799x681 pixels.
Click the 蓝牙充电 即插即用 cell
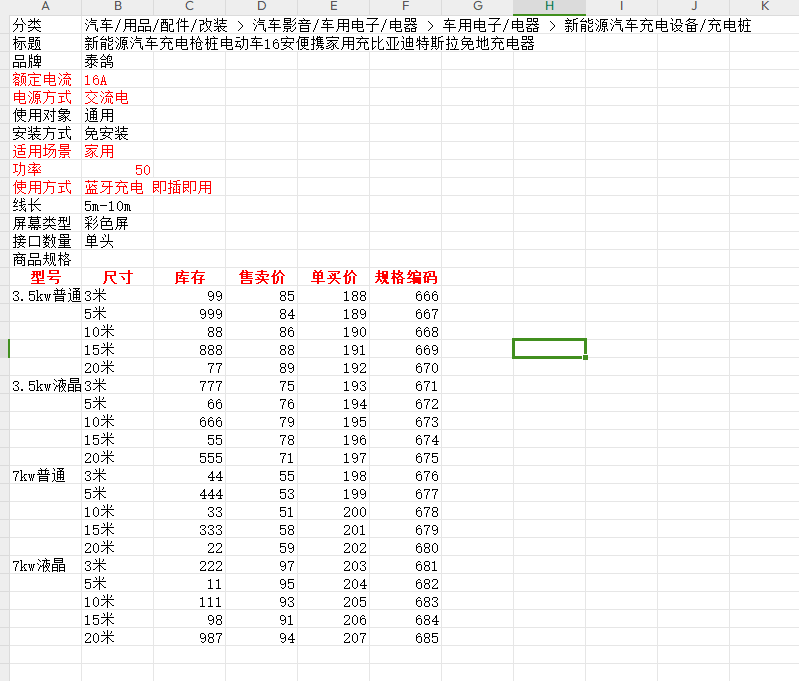click(x=148, y=188)
